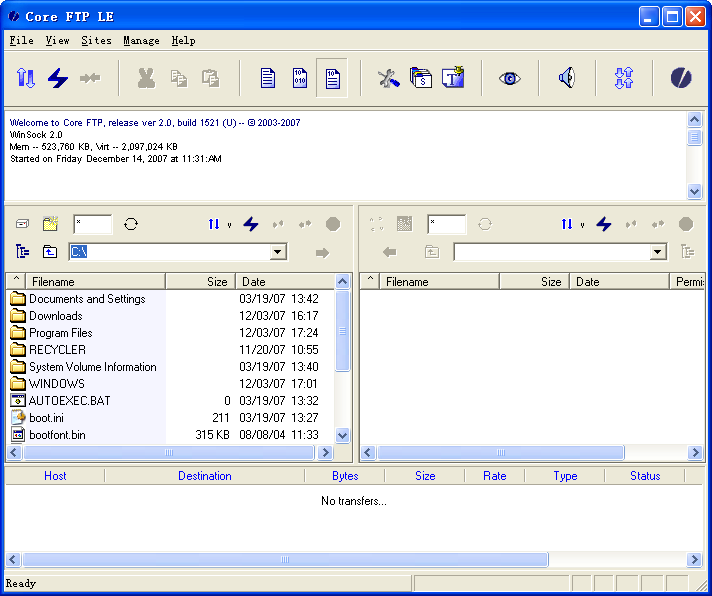
Task: Toggle remote directory tree view icon
Action: (x=688, y=251)
